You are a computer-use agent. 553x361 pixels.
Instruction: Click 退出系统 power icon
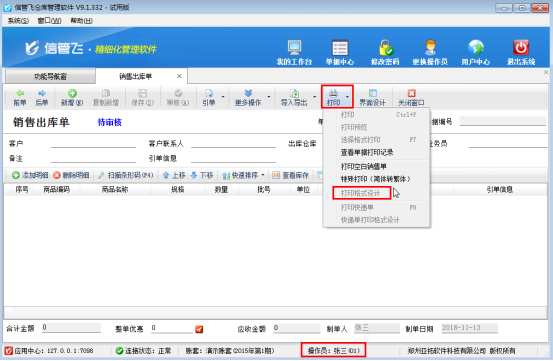(x=521, y=47)
